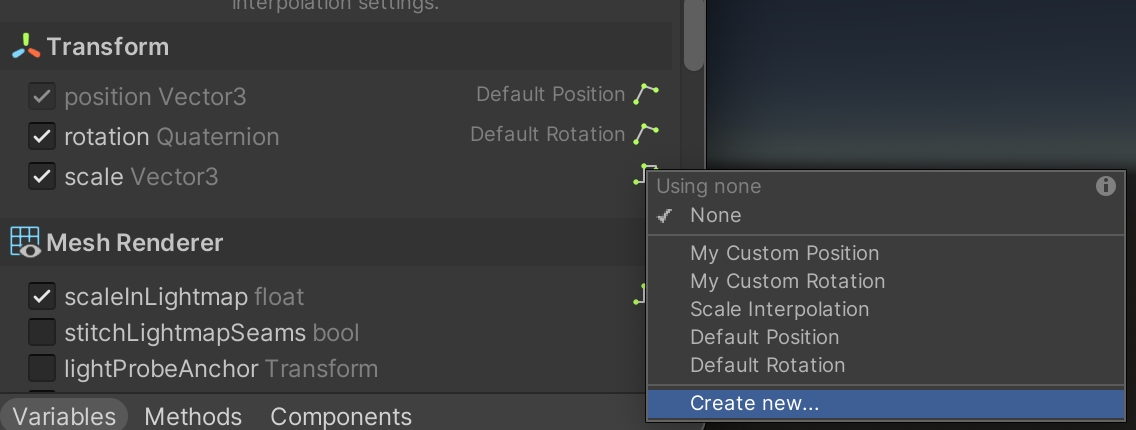Click the info icon in popup

coord(1105,186)
